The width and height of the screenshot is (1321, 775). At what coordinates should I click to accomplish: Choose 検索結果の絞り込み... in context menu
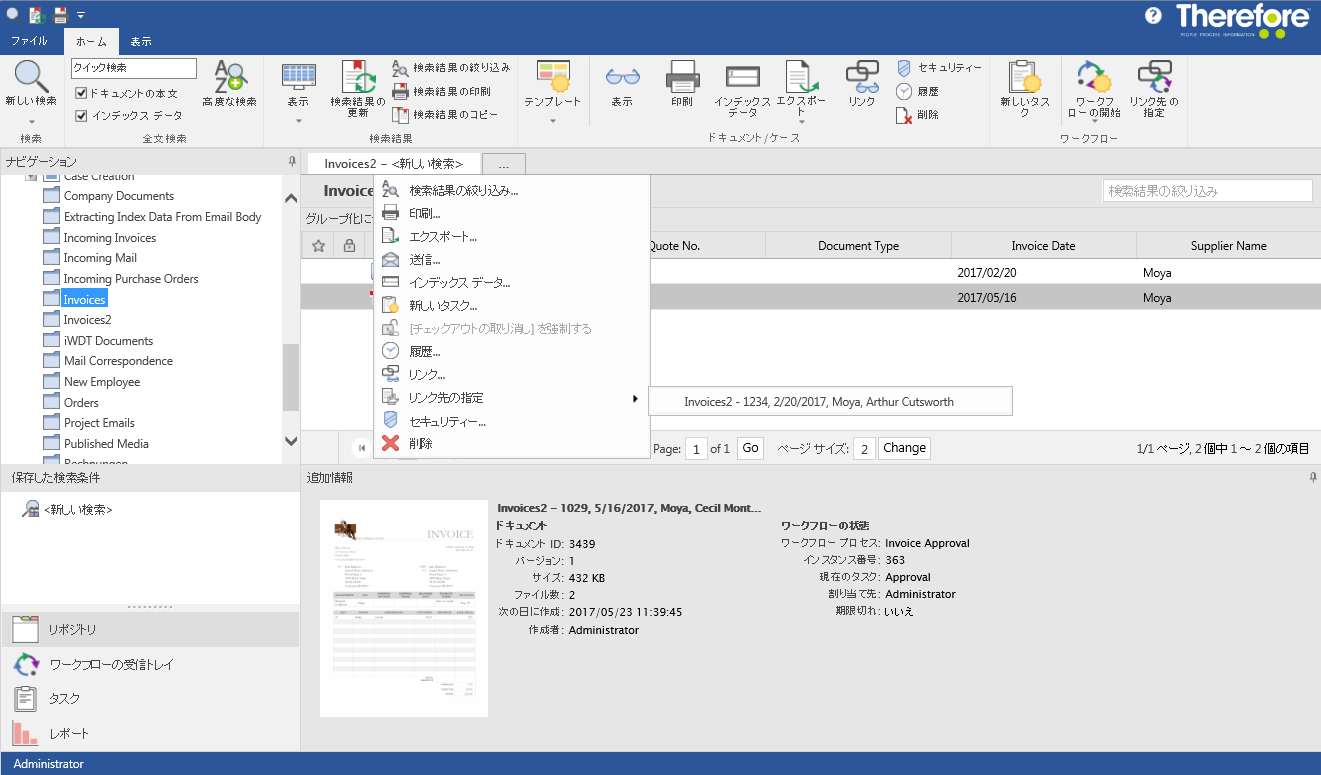[512, 190]
